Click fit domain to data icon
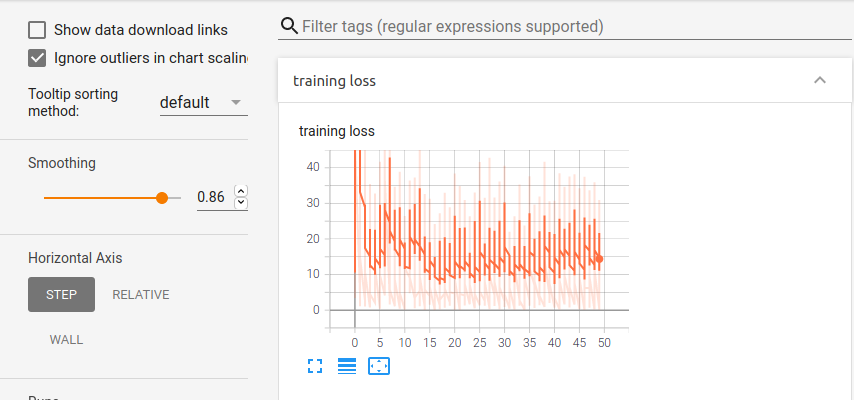 [x=379, y=366]
